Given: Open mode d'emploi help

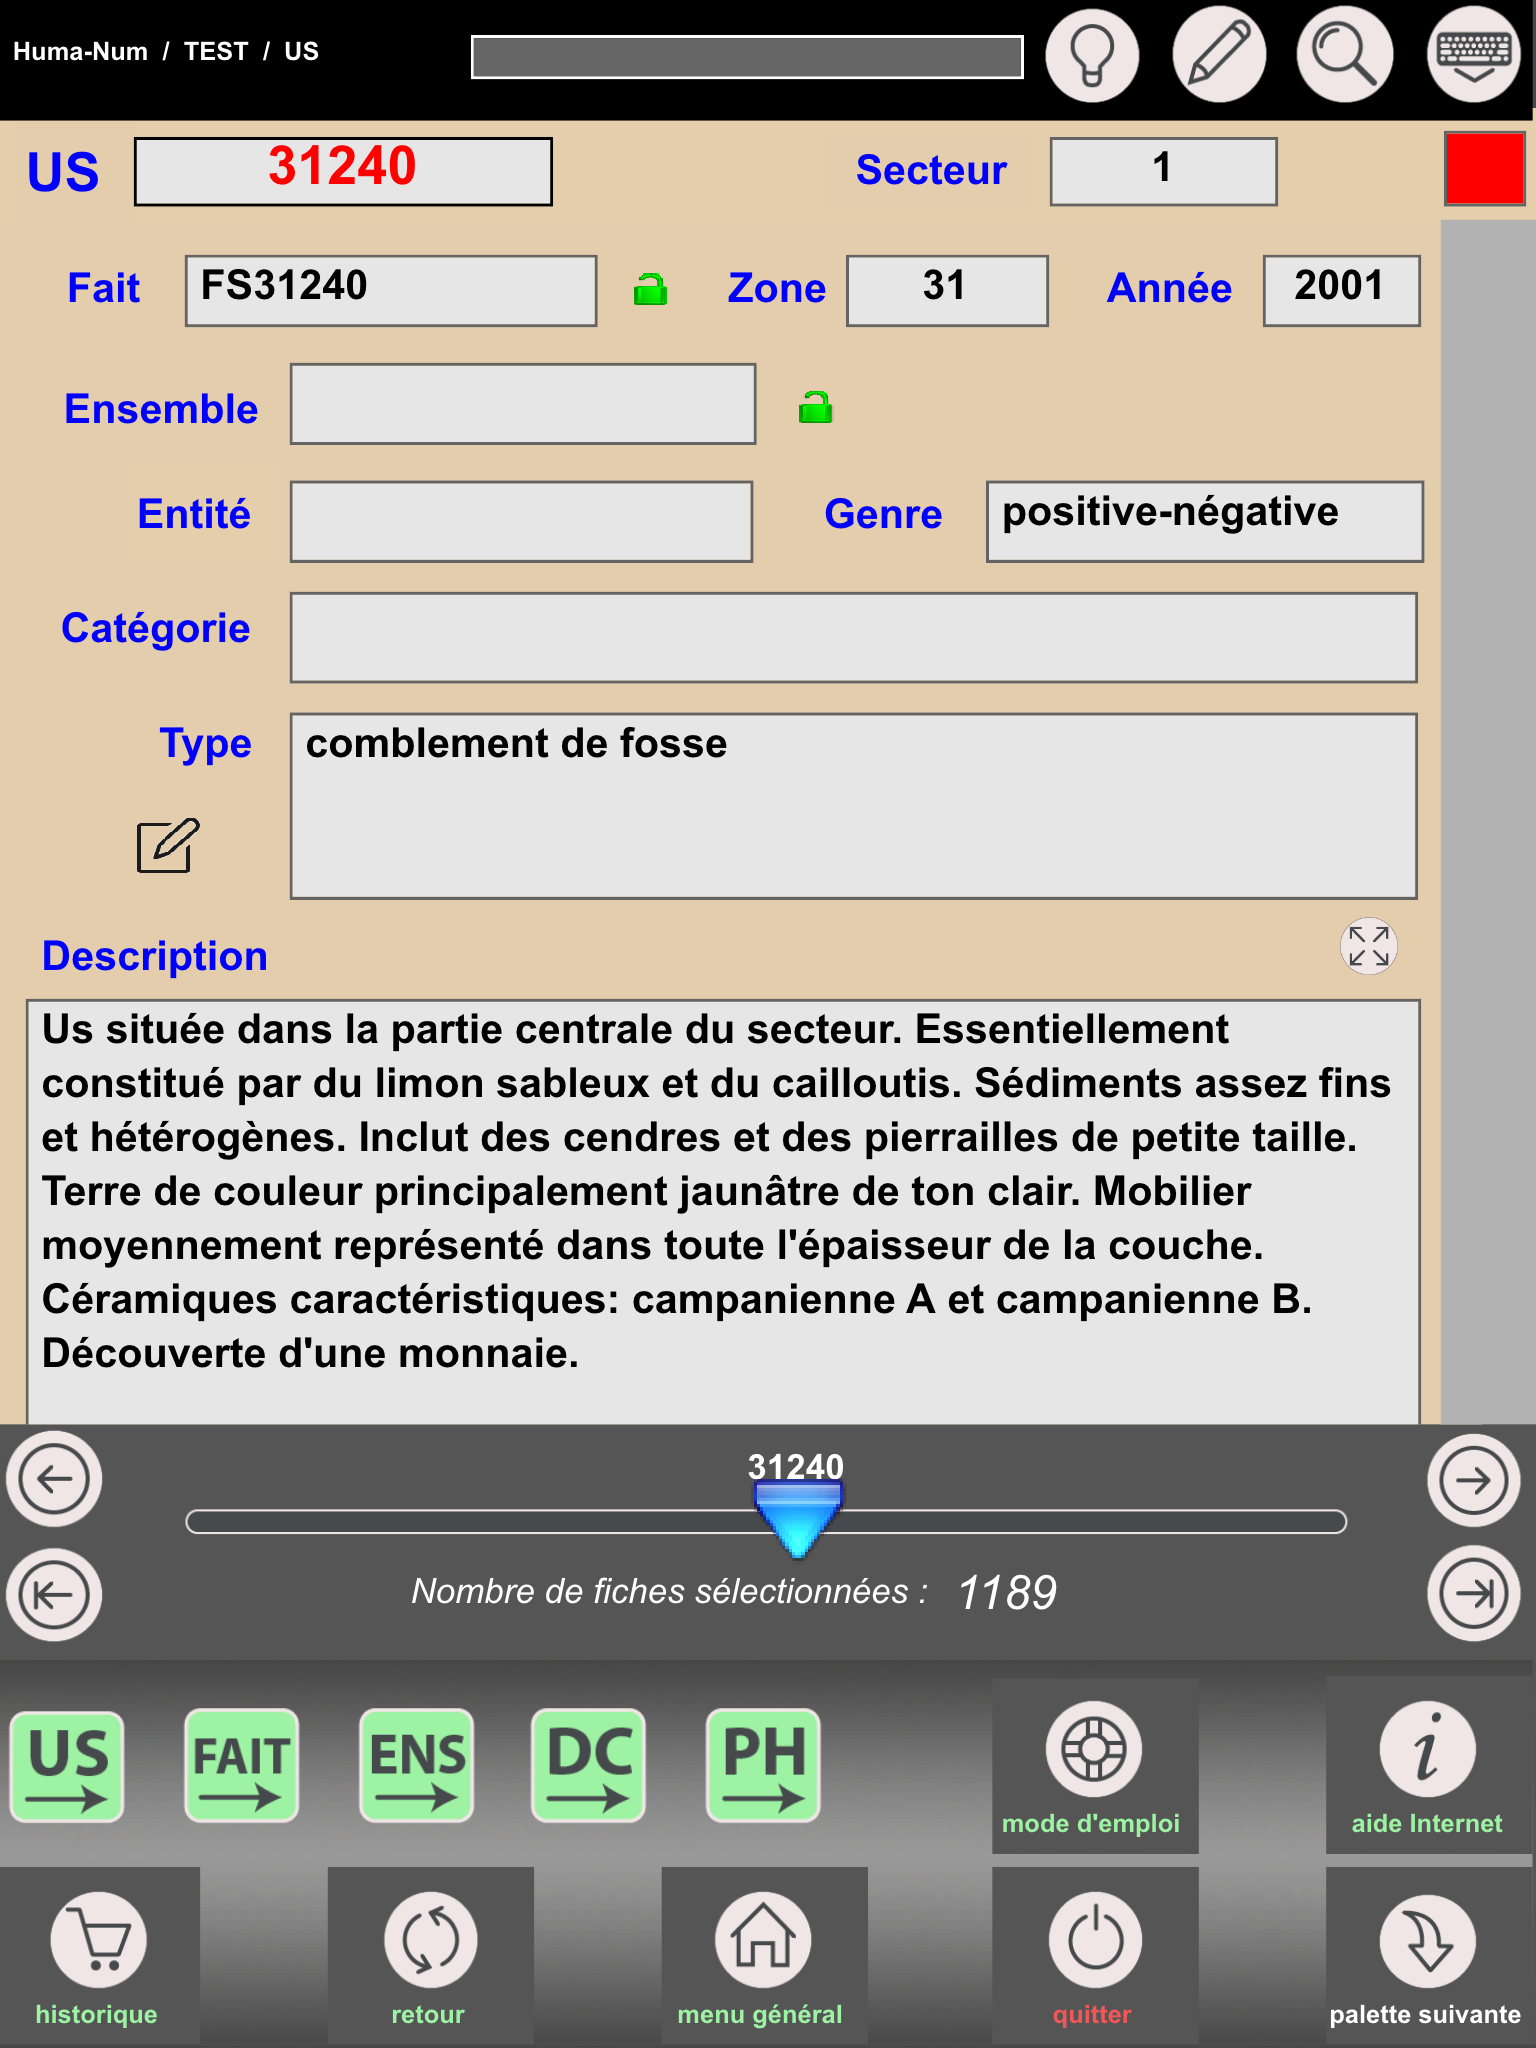Looking at the screenshot, I should [x=1095, y=1766].
